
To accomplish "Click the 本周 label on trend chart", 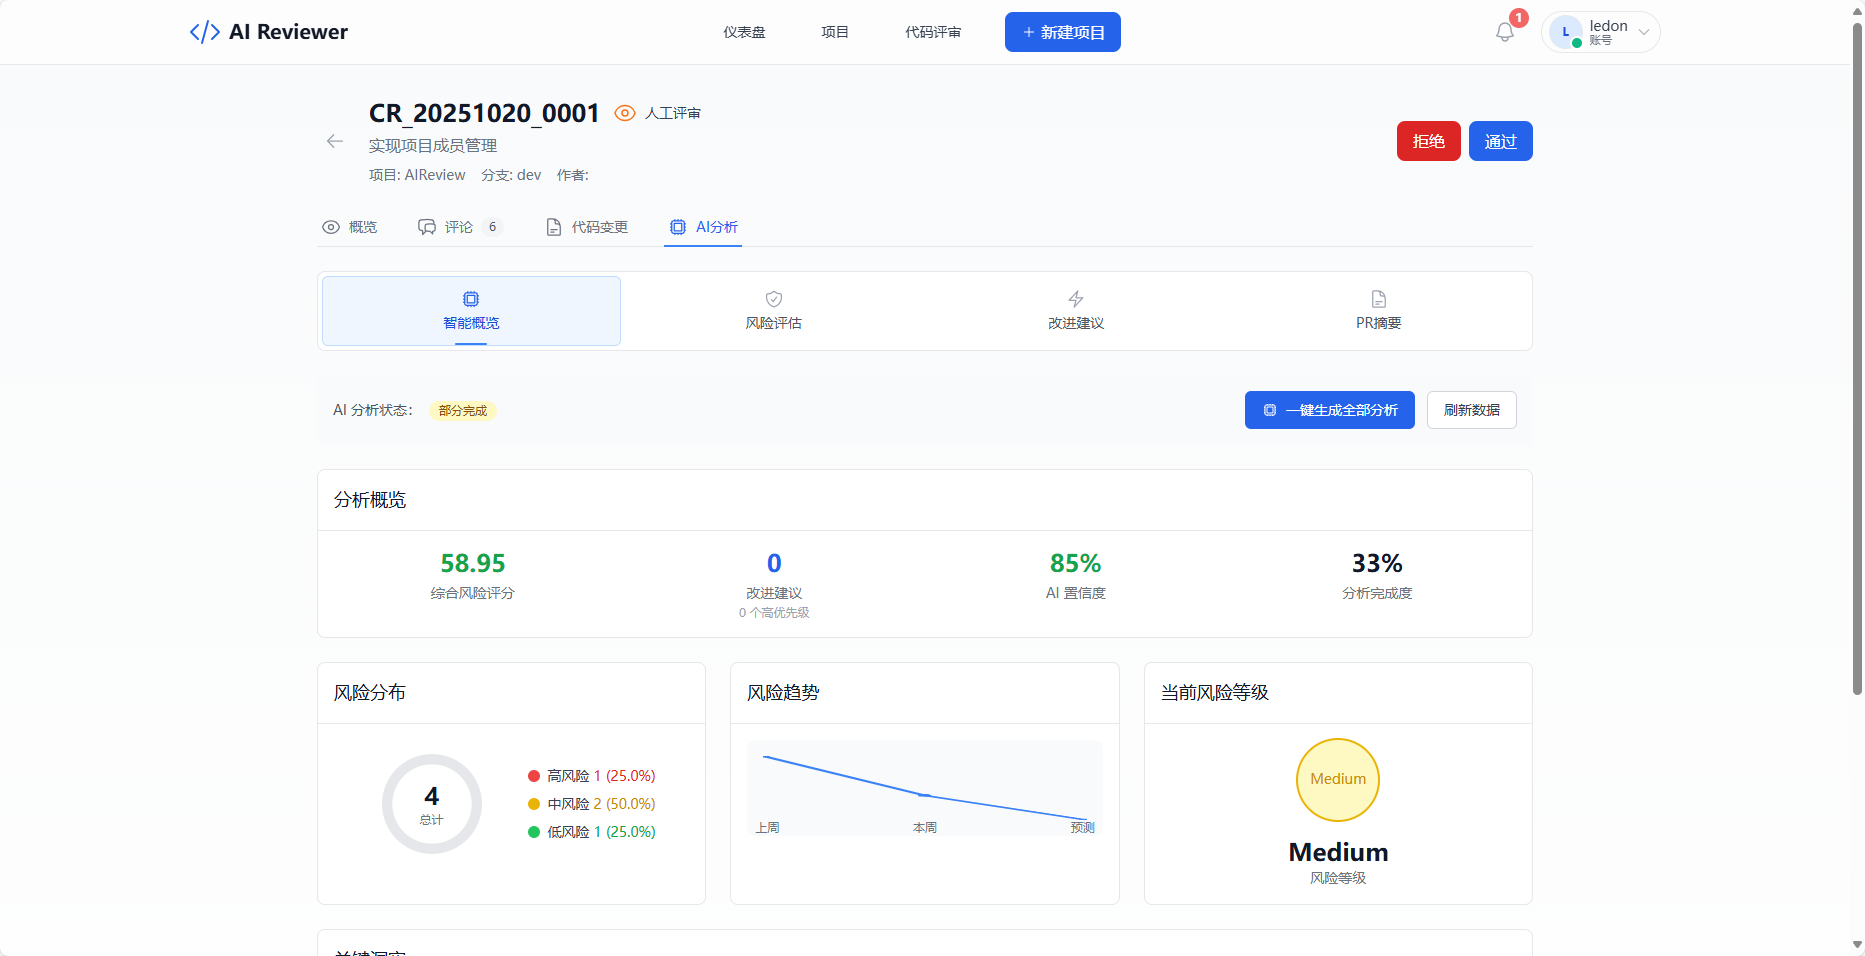I will pyautogui.click(x=925, y=828).
